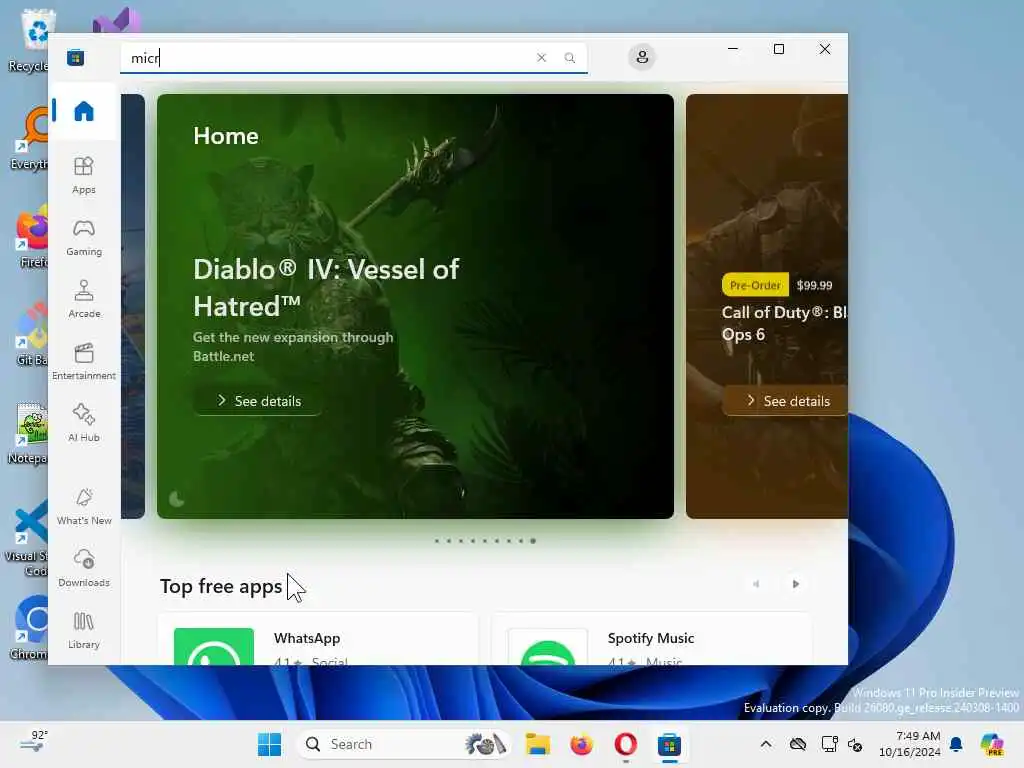Open What's New page
Viewport: 1024px width, 768px height.
(84, 506)
